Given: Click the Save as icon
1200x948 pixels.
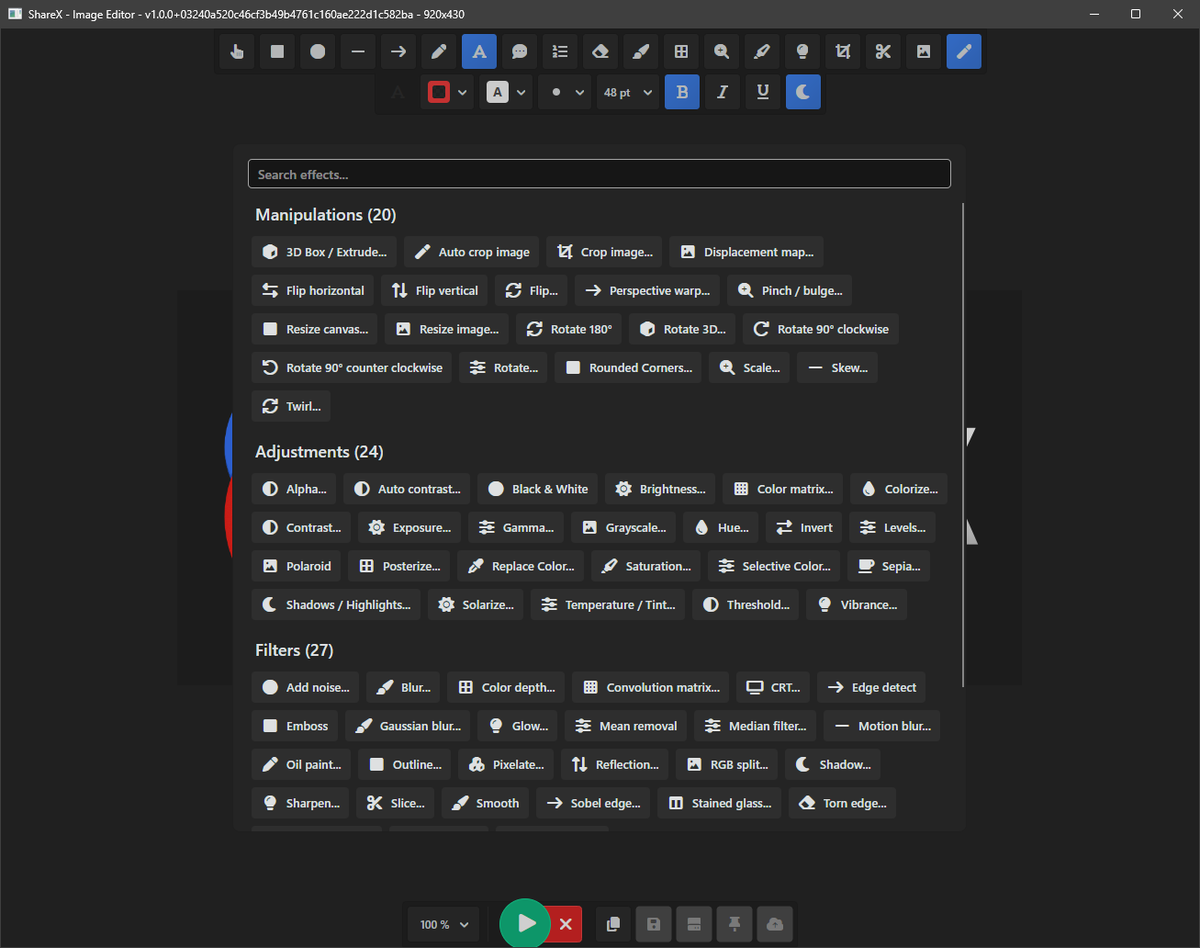Looking at the screenshot, I should [694, 924].
